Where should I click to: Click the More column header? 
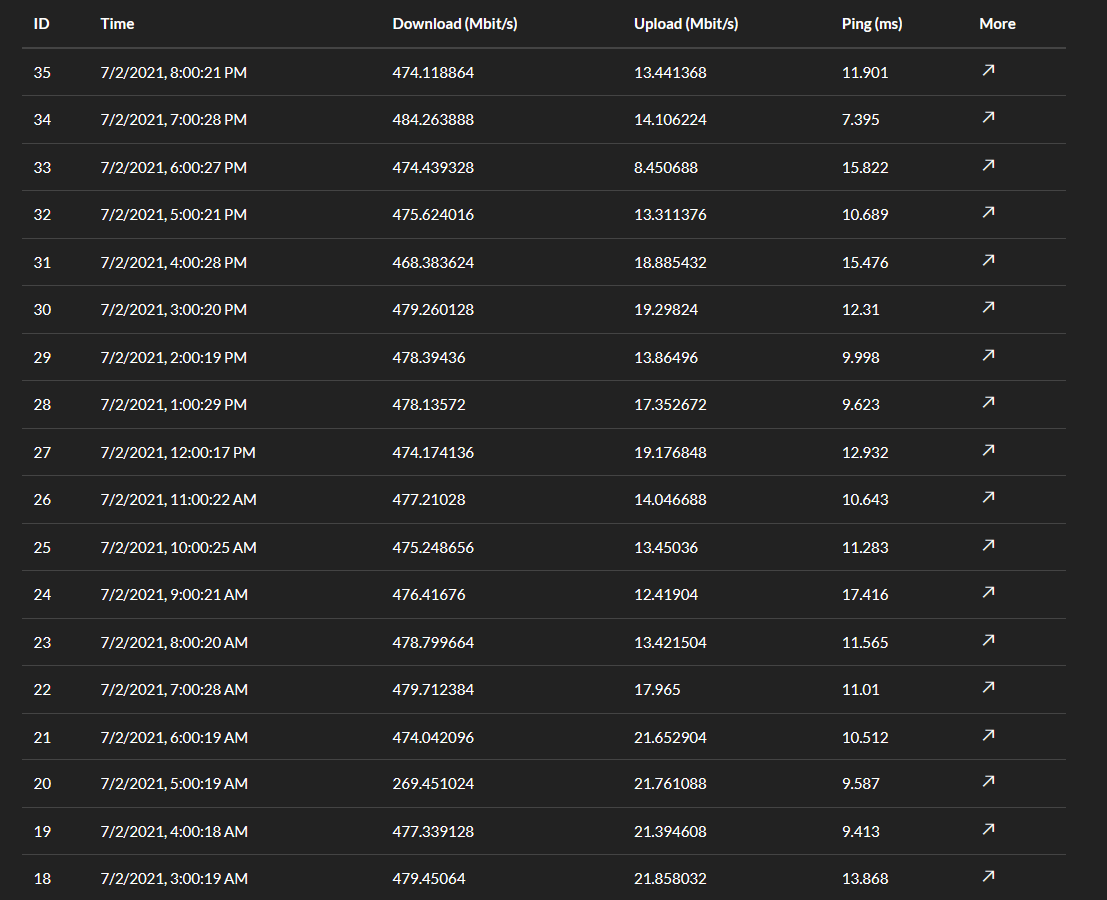click(x=998, y=24)
